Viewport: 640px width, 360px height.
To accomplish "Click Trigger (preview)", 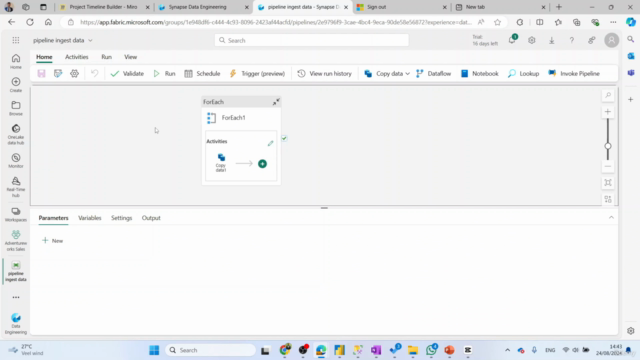I will click(257, 73).
